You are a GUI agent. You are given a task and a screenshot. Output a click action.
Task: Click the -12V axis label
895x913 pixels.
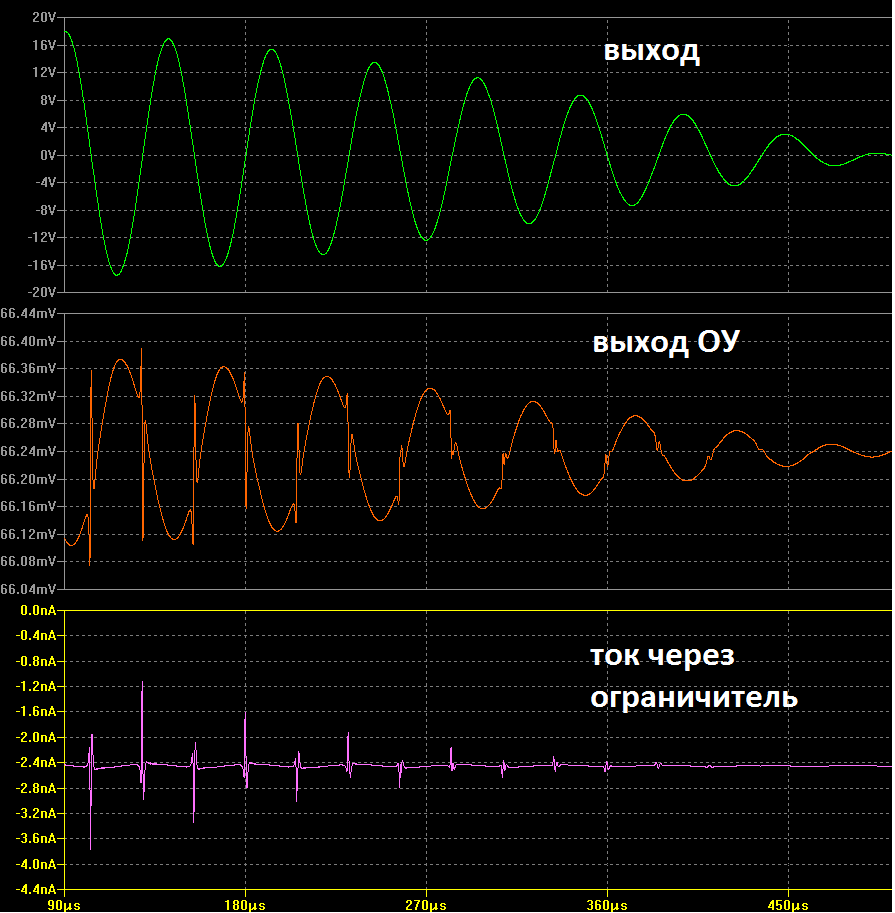pos(43,238)
